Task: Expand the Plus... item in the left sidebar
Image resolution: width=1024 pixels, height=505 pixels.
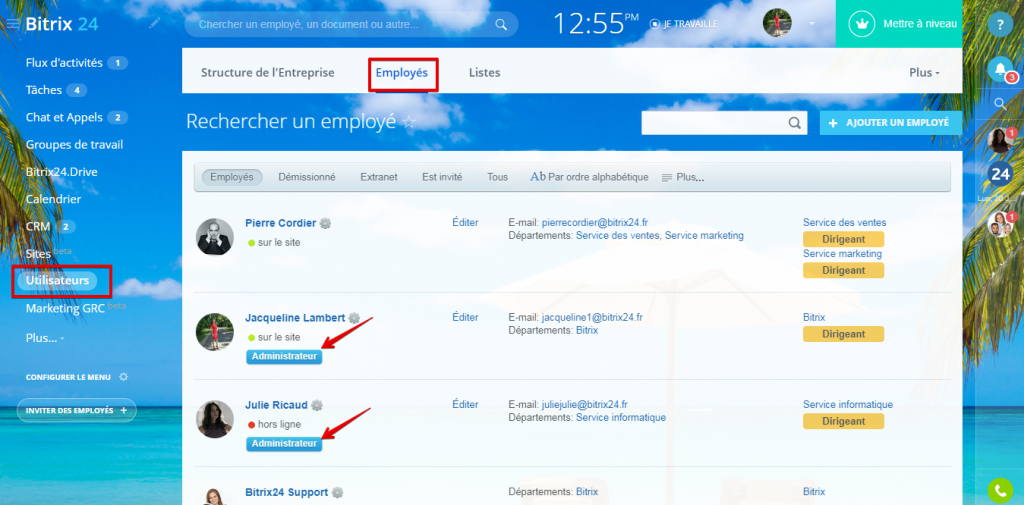Action: pyautogui.click(x=45, y=338)
